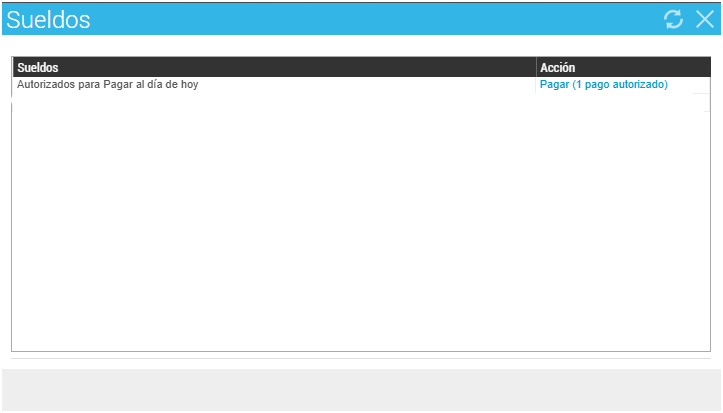Viewport: 723px width, 413px height.
Task: Click the Sueldos window title text
Action: [x=48, y=19]
